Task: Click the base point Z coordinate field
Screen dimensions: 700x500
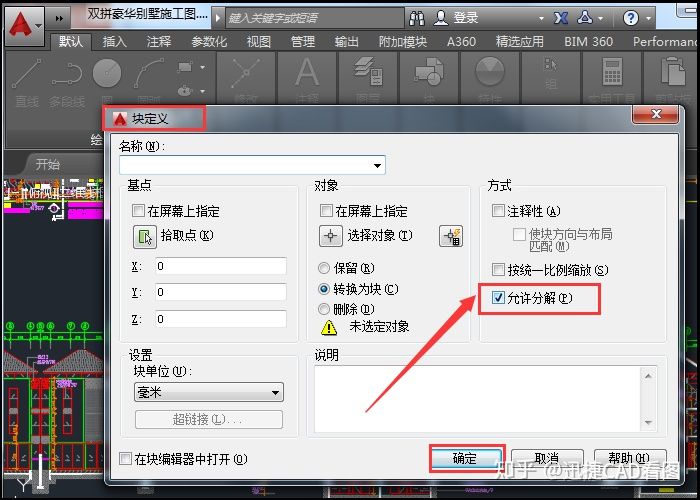Action: 221,319
